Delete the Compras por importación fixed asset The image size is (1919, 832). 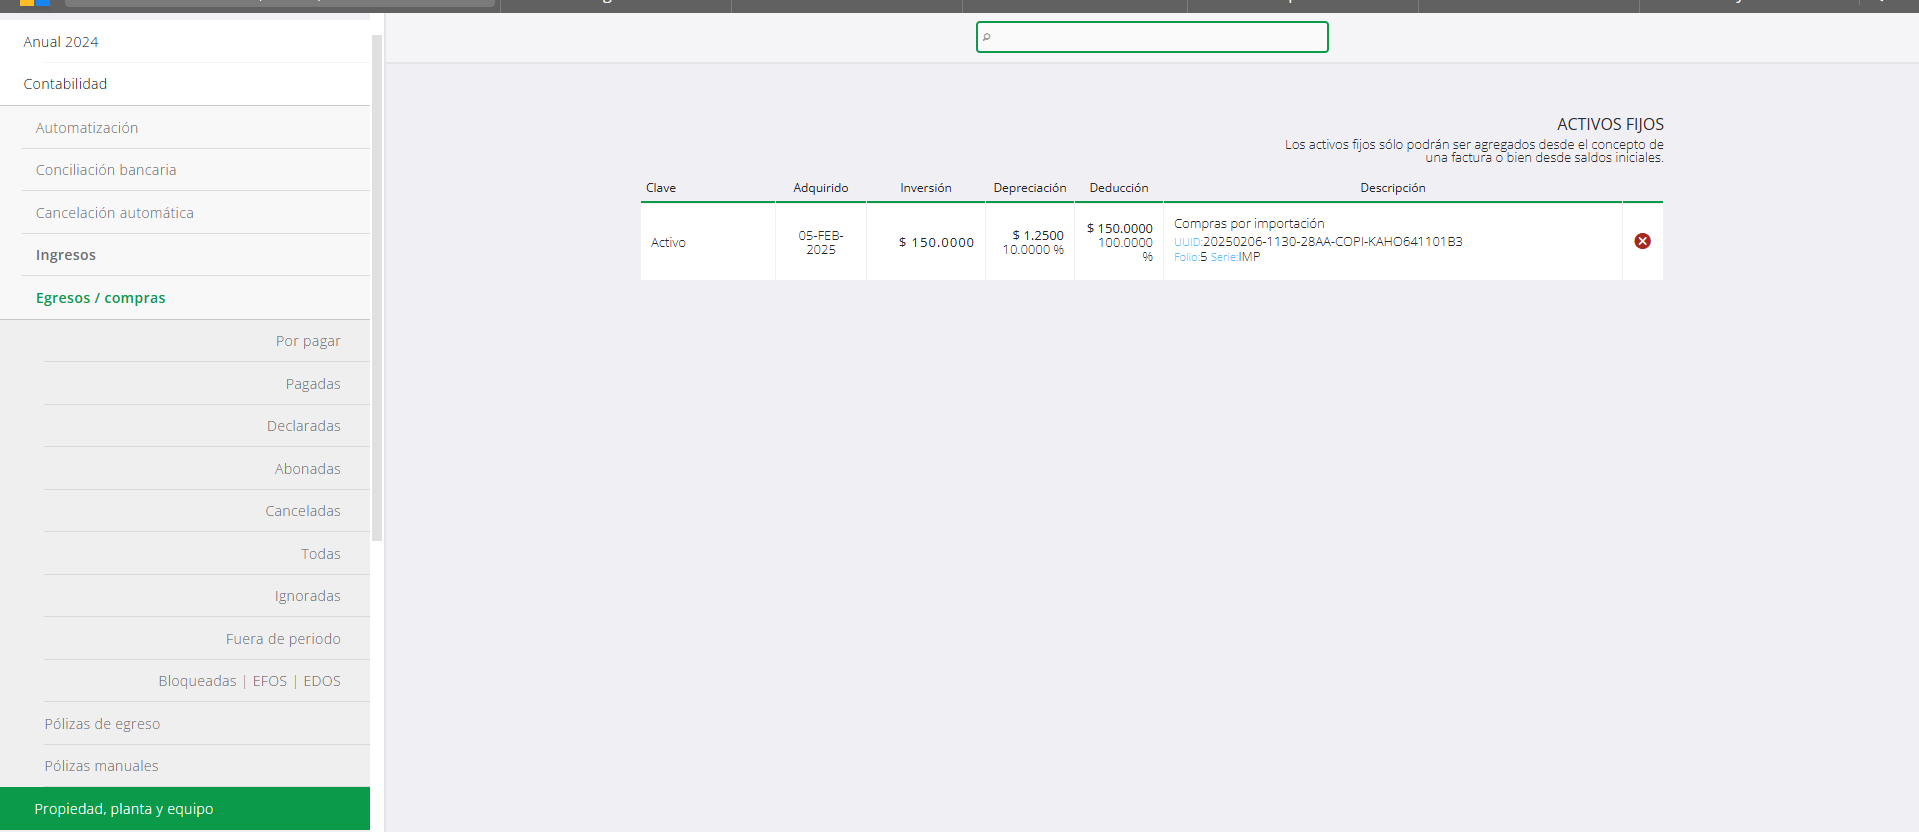coord(1642,241)
